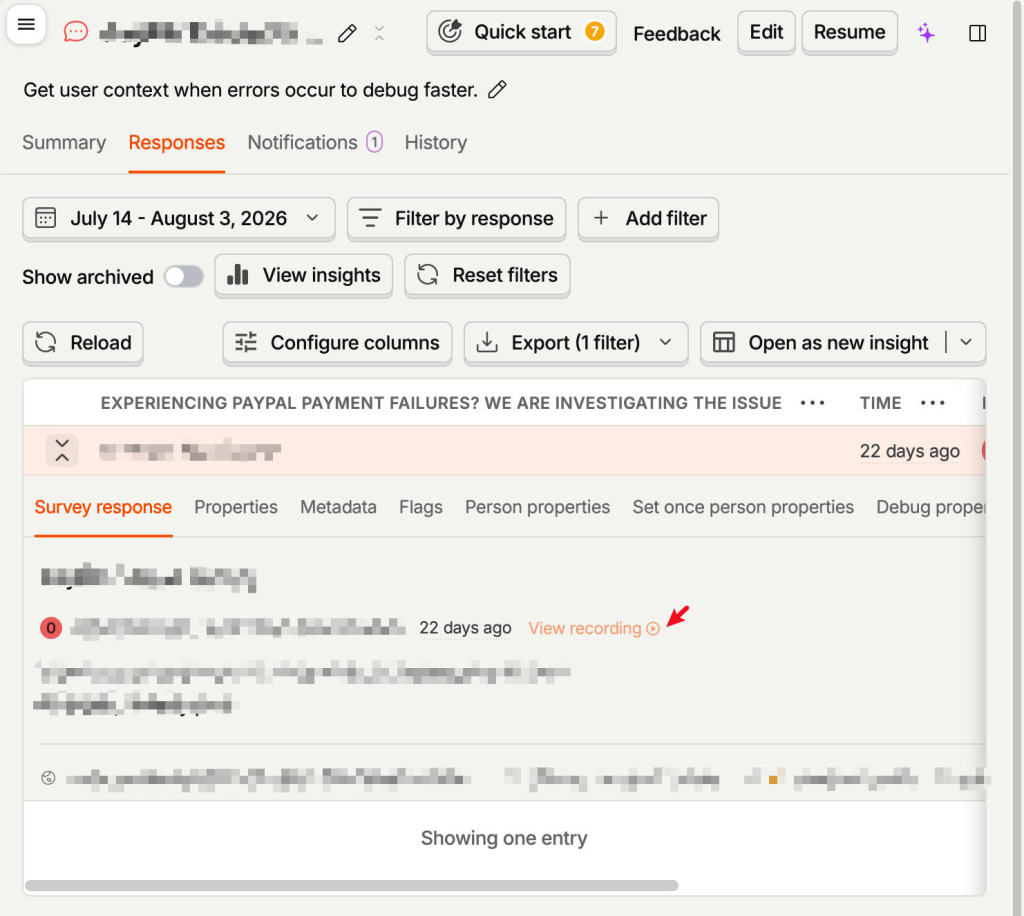Click the View recording link

click(594, 628)
